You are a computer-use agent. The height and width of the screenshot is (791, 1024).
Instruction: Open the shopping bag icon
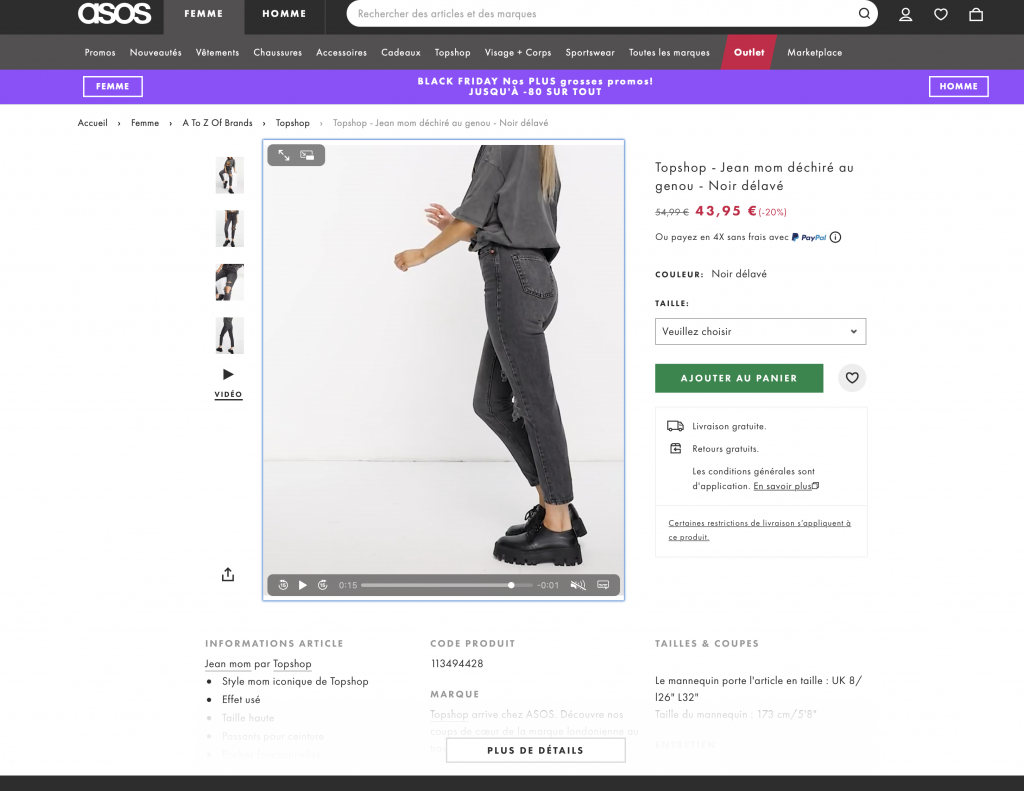(x=975, y=14)
